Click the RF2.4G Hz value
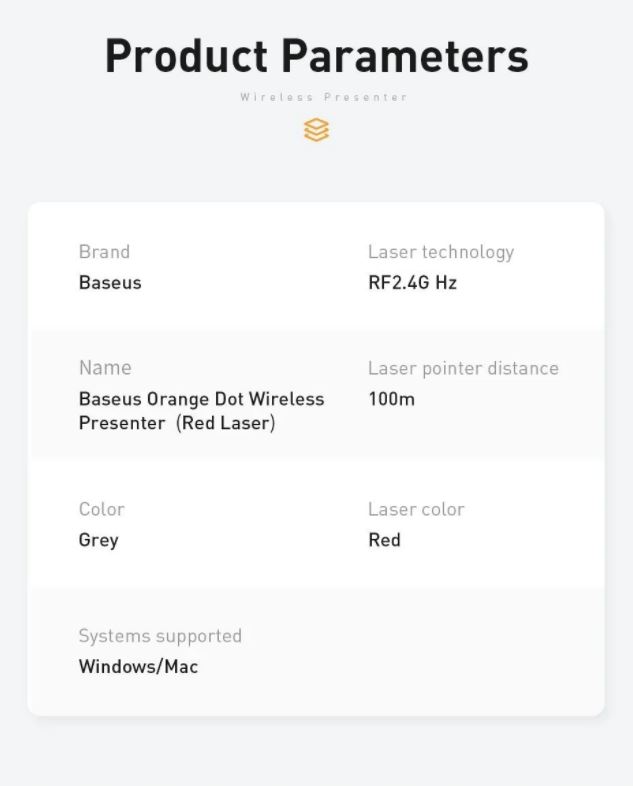Image resolution: width=633 pixels, height=786 pixels. (x=412, y=283)
